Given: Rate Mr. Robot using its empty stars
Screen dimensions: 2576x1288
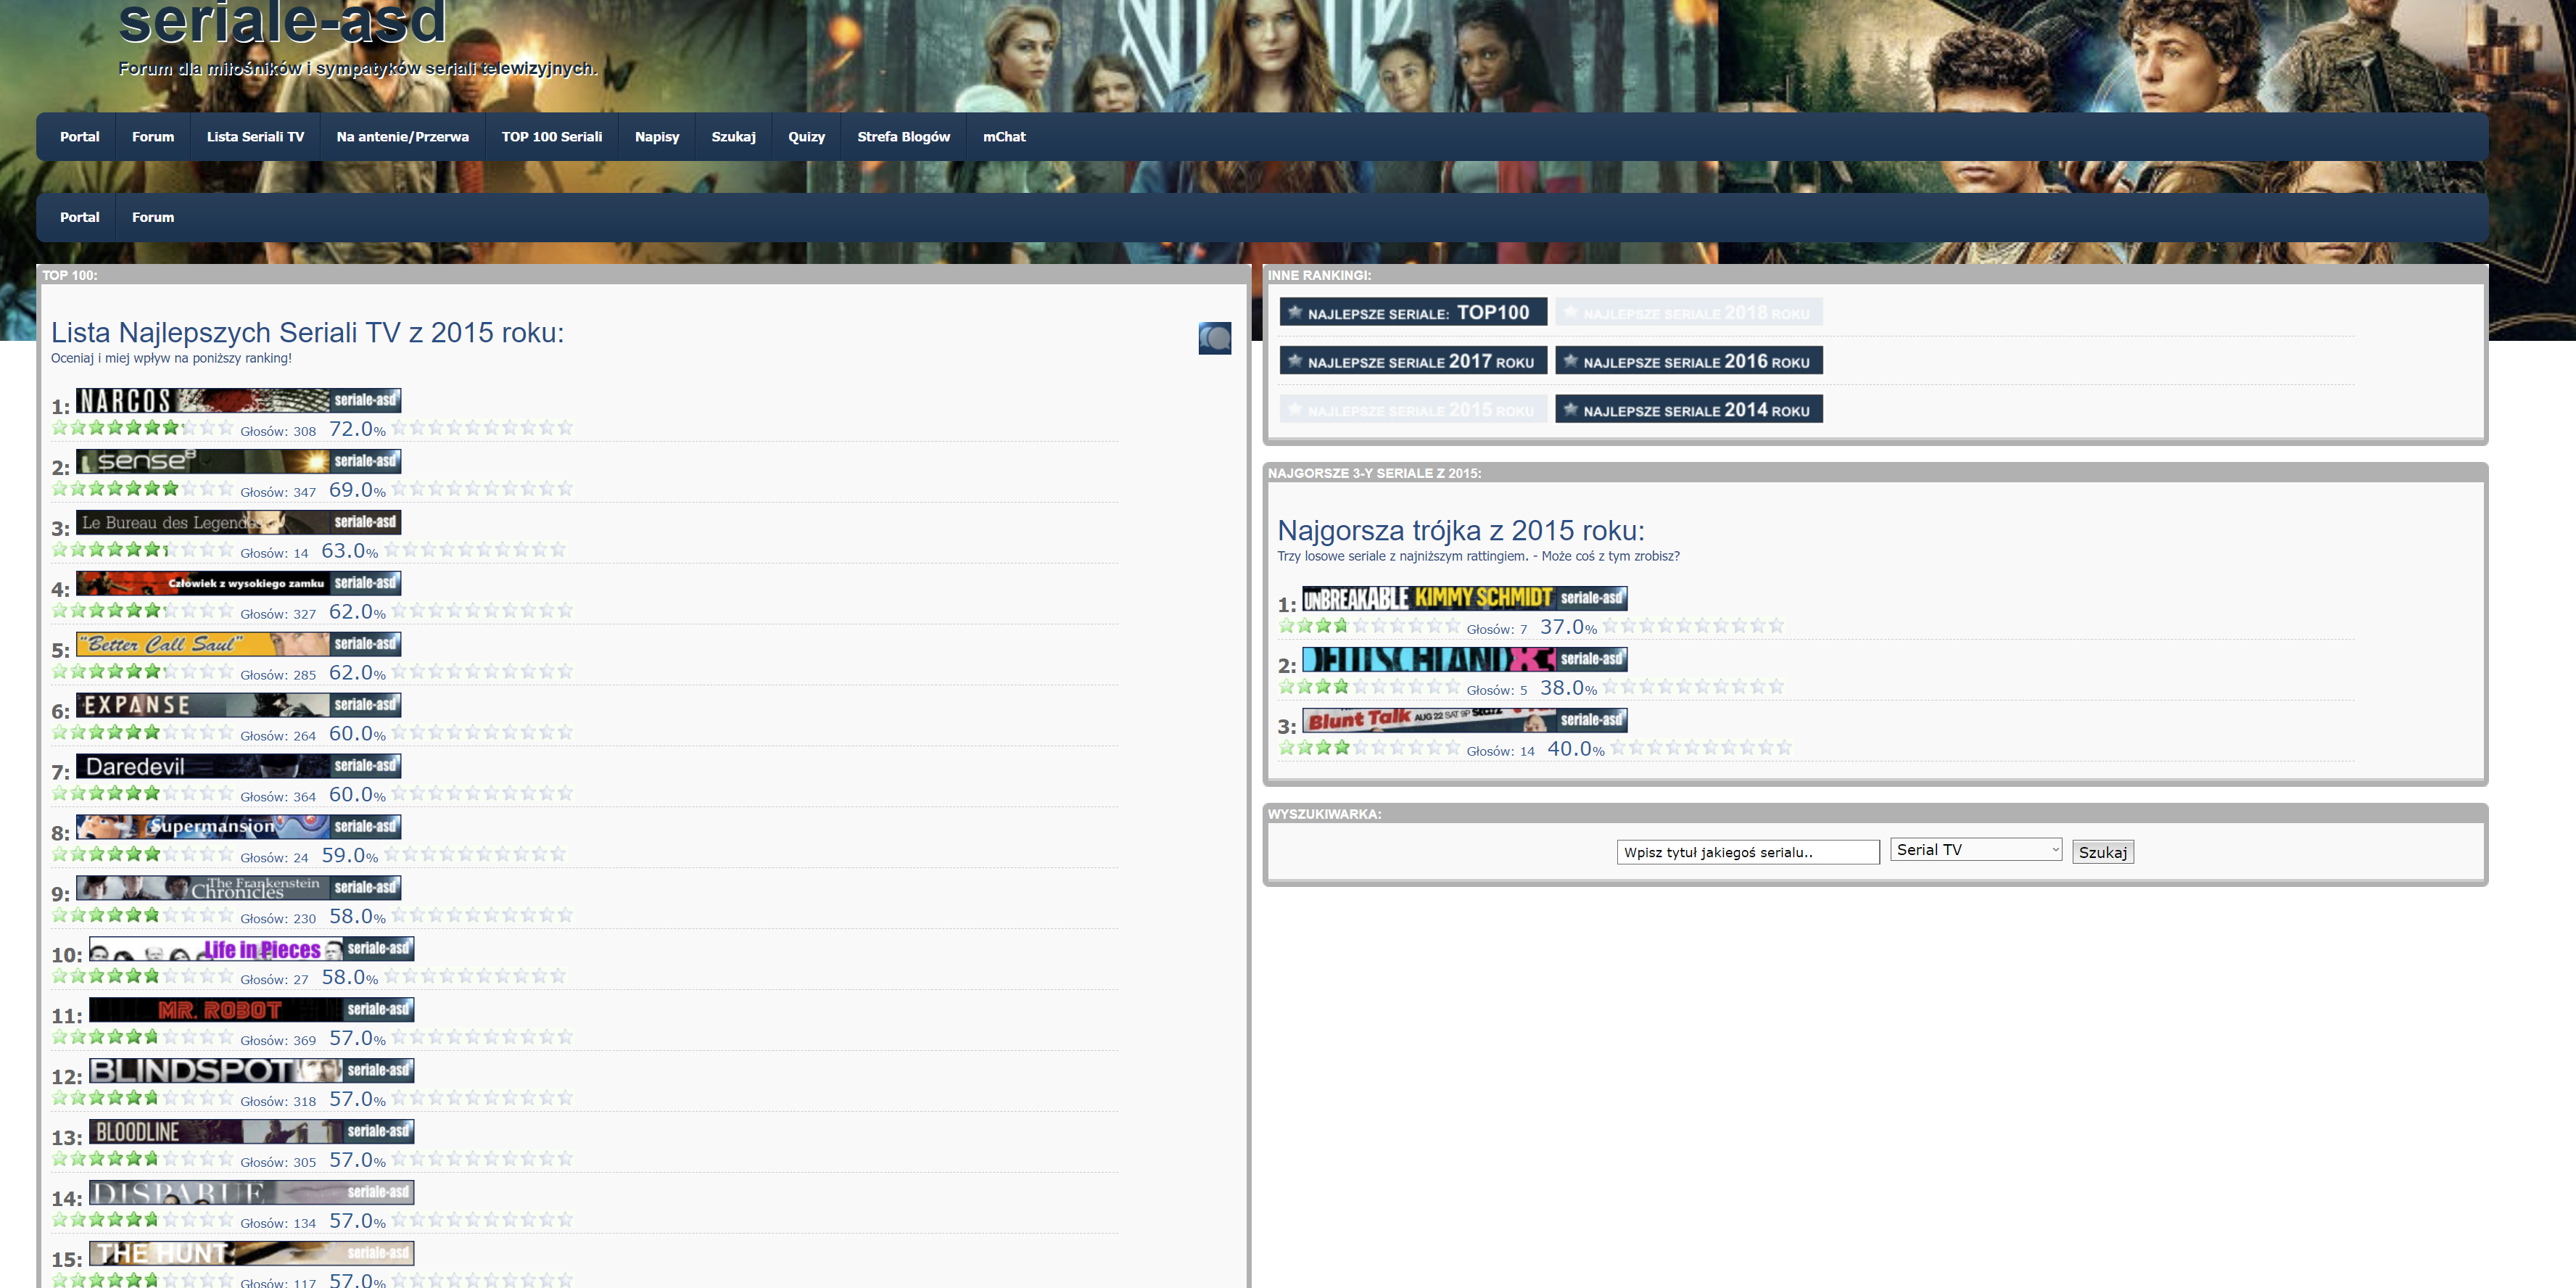Looking at the screenshot, I should (x=482, y=1038).
